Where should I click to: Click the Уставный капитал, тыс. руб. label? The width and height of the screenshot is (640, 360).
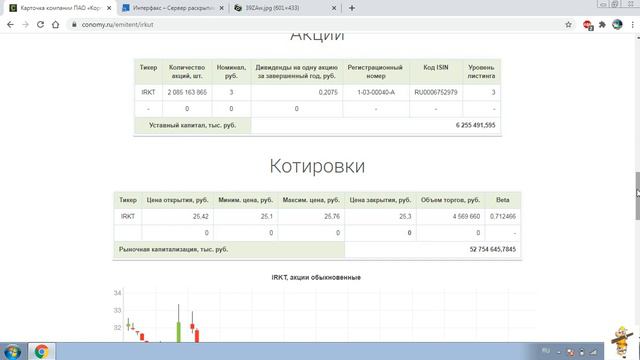tap(192, 125)
